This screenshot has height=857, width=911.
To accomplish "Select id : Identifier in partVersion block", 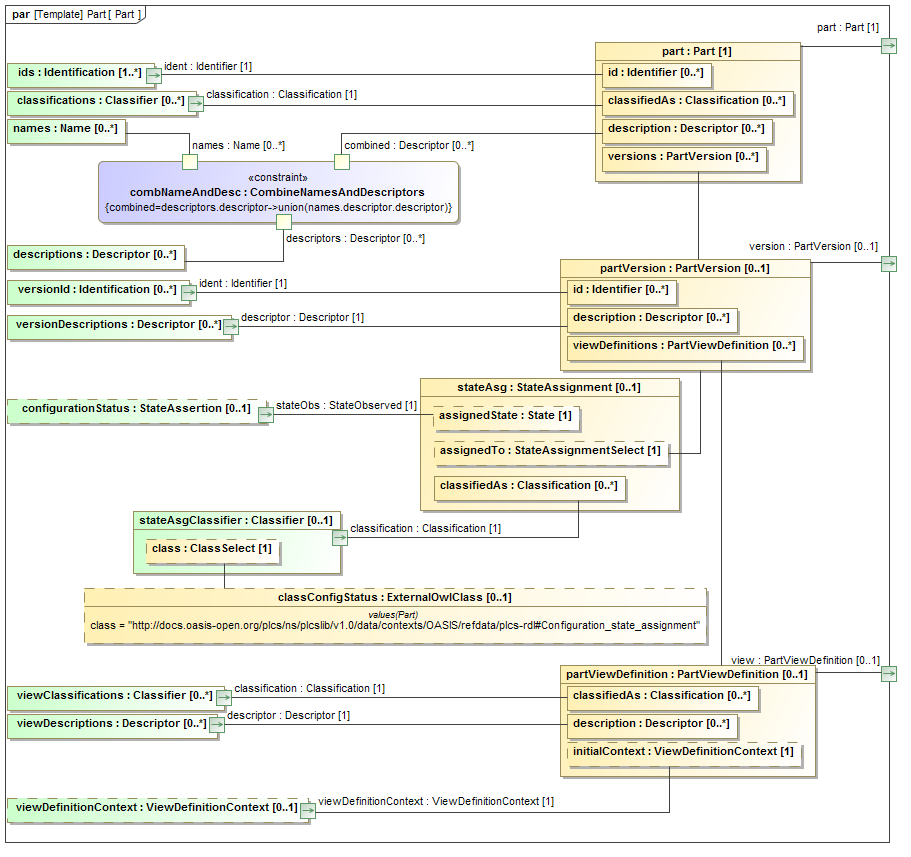I will click(622, 291).
